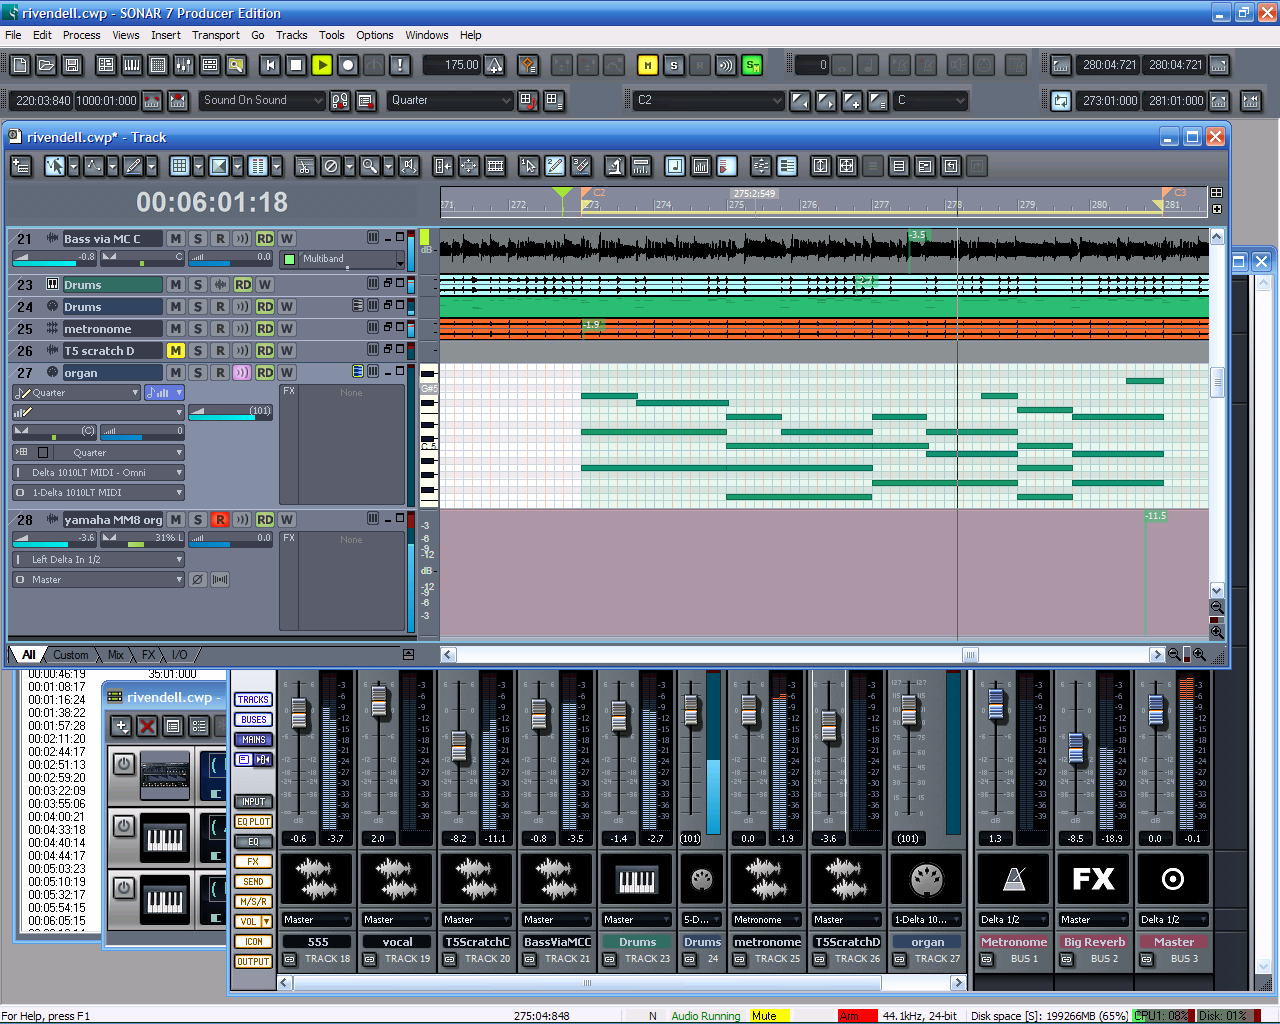Image resolution: width=1280 pixels, height=1024 pixels.
Task: Add a soft synth in the Synth Rack
Action: [121, 726]
